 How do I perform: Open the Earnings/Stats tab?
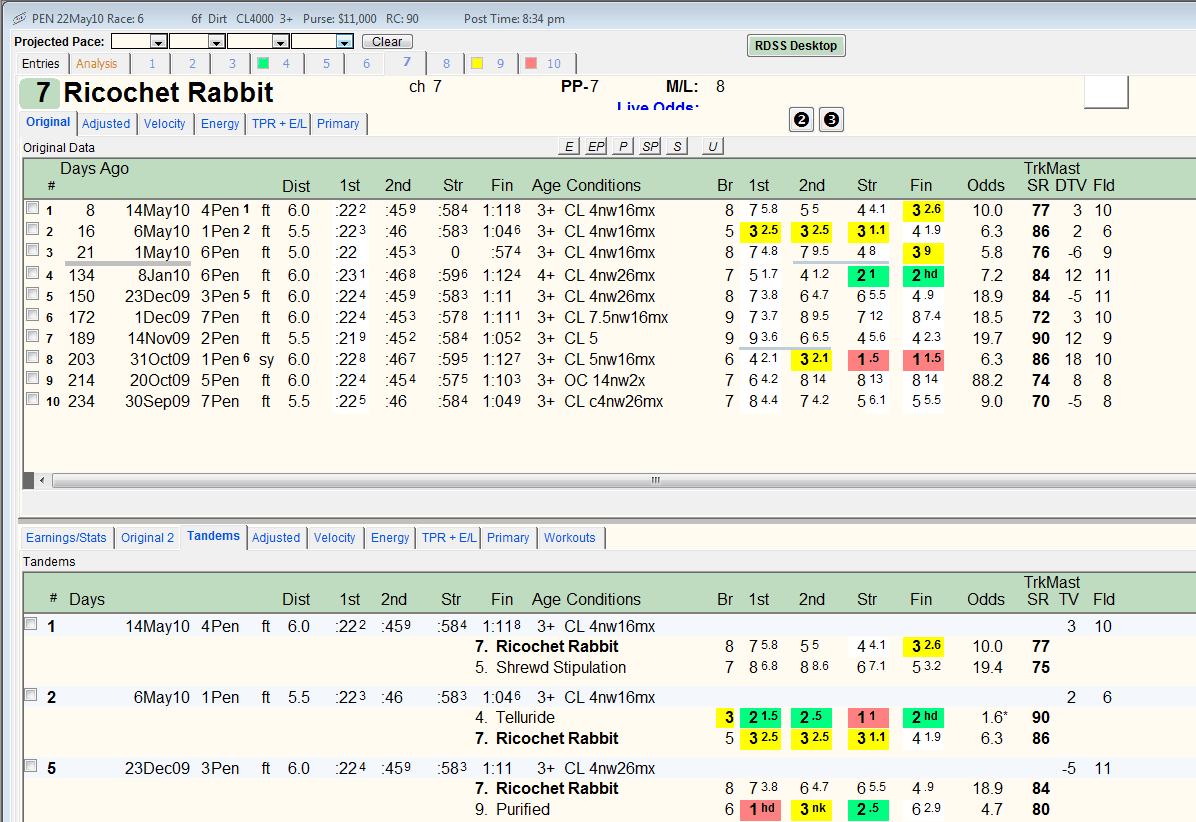[66, 538]
